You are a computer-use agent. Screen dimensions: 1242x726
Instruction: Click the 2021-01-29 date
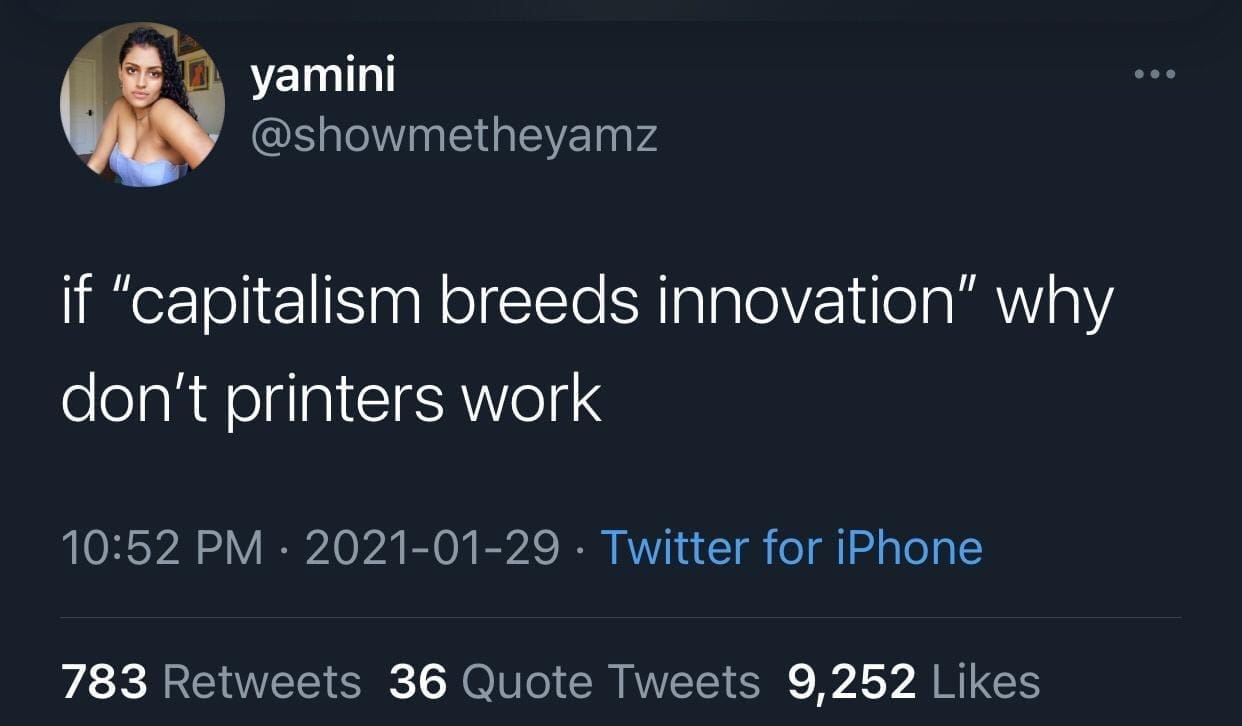coord(432,548)
